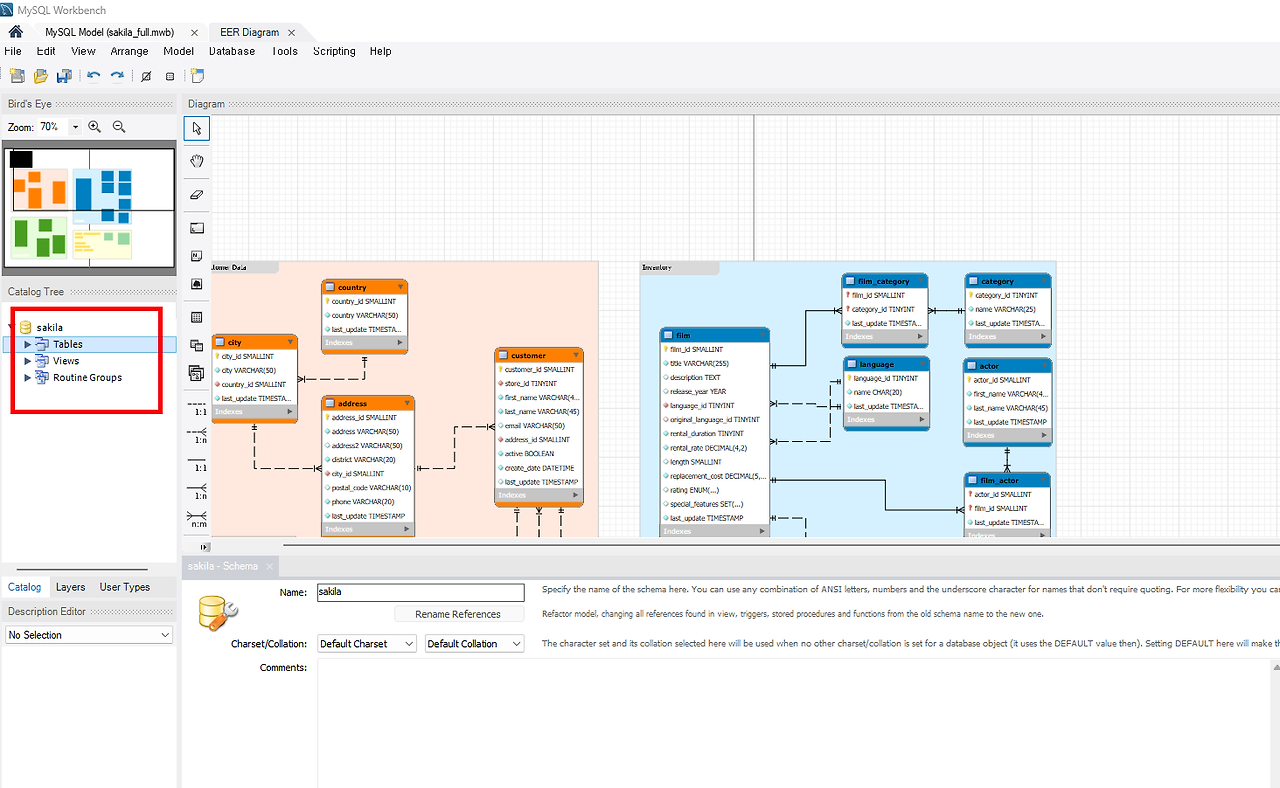Open the Default Collation dropdown
Image resolution: width=1280 pixels, height=788 pixels.
[474, 644]
